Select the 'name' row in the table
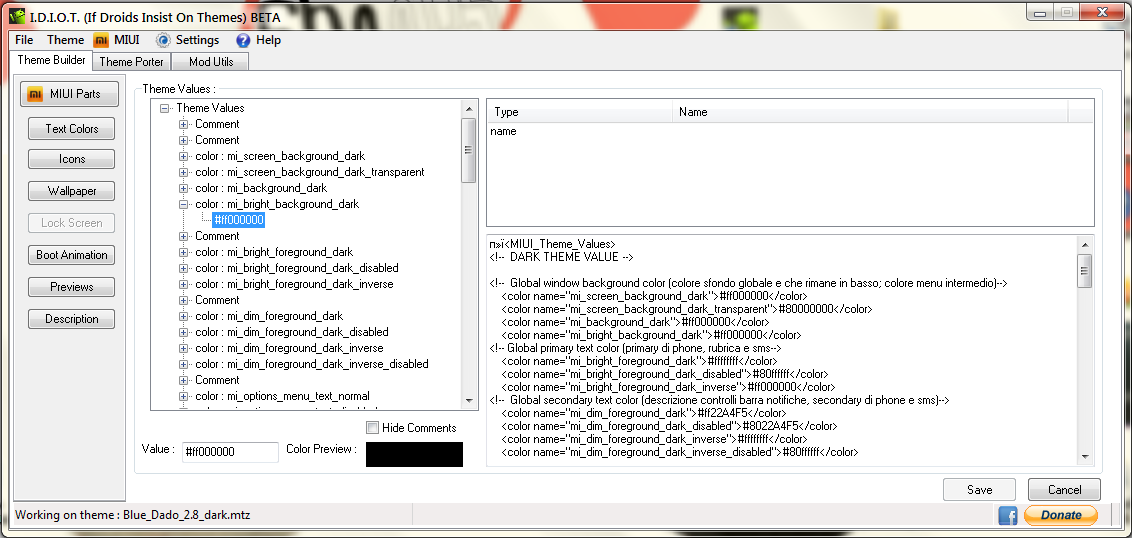Viewport: 1132px width, 538px height. click(x=503, y=131)
